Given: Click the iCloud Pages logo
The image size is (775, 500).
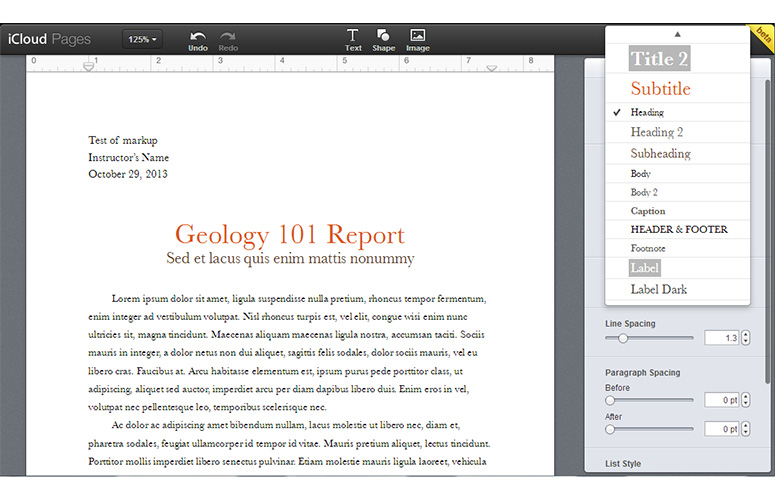Looking at the screenshot, I should tap(49, 39).
